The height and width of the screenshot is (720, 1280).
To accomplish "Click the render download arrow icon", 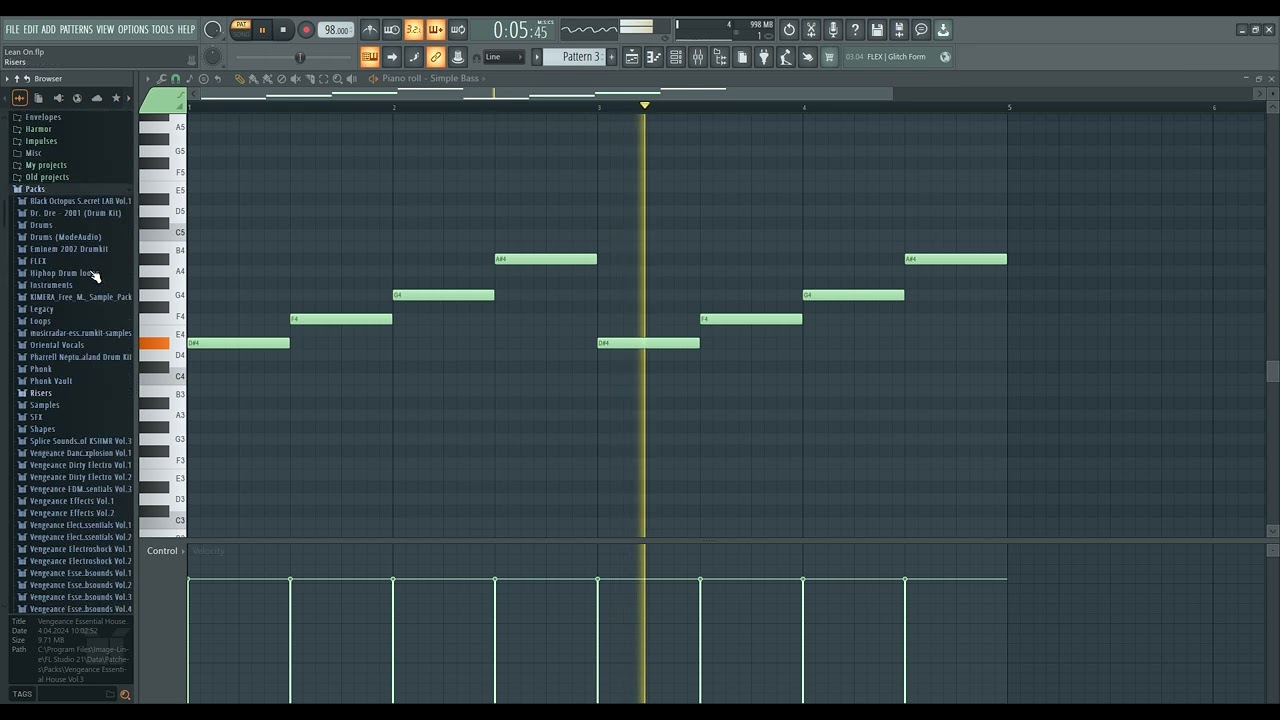I will 943,30.
